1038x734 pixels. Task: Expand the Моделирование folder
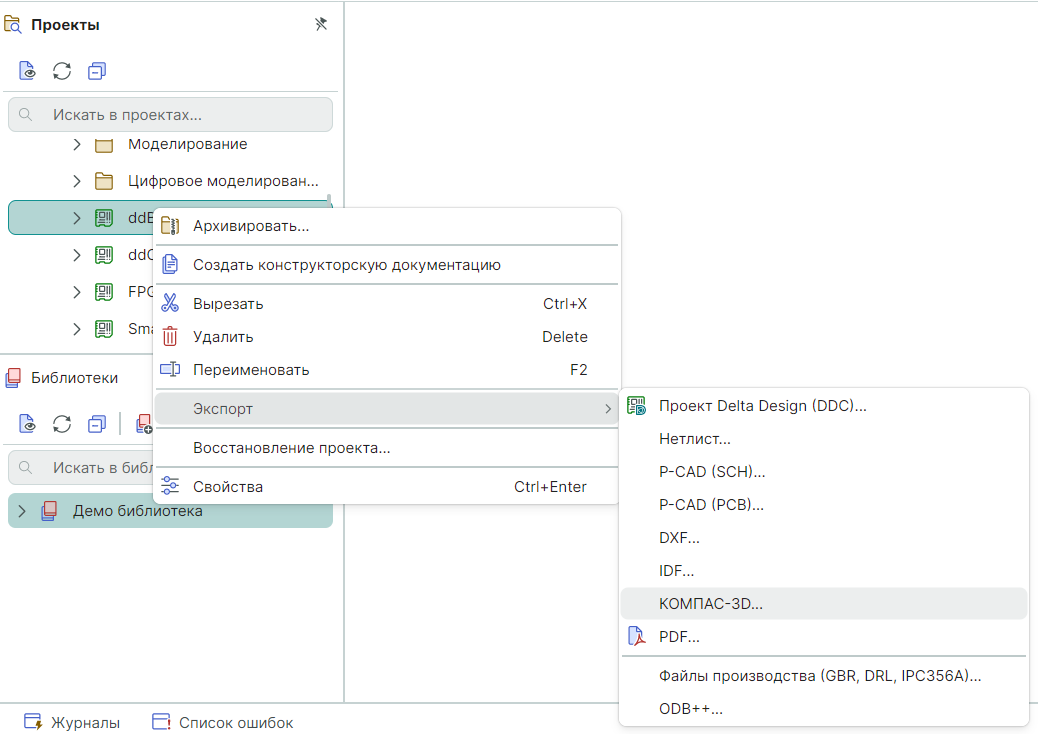(x=77, y=145)
